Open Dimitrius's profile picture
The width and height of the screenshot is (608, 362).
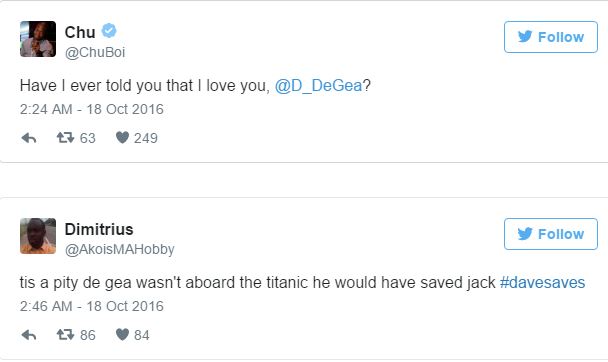(x=38, y=236)
